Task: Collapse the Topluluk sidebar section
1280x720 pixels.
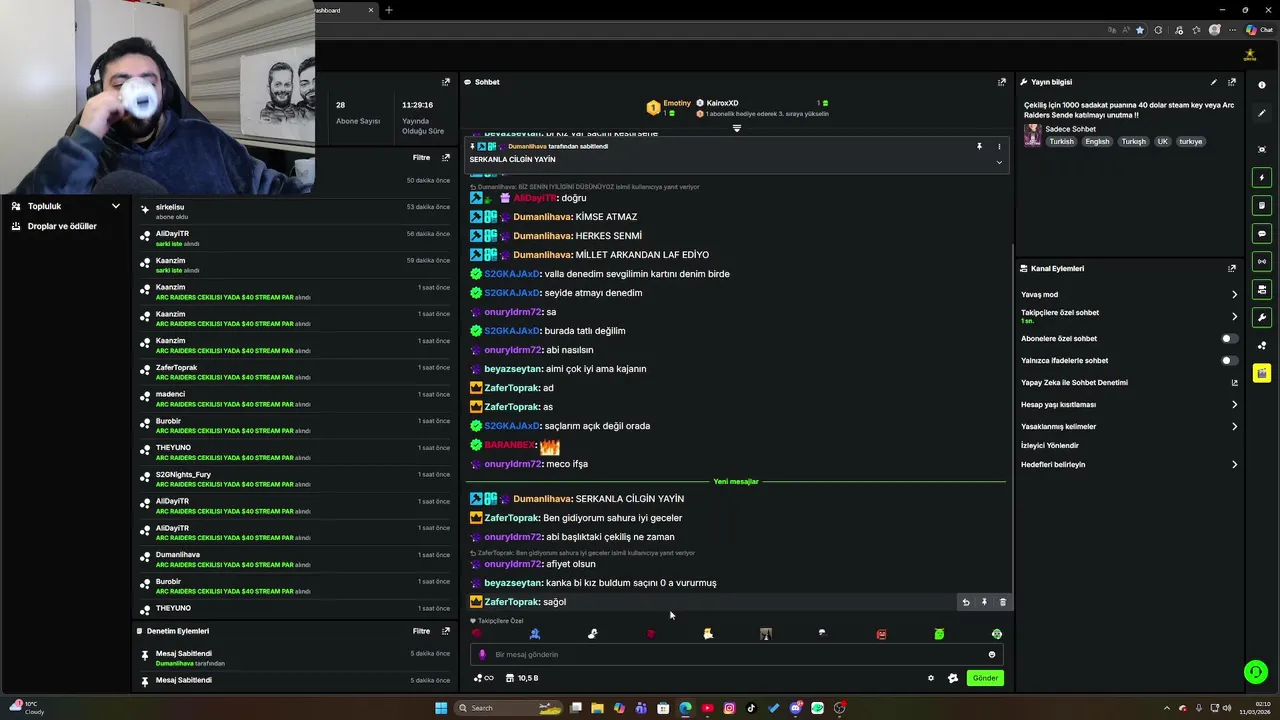Action: tap(115, 206)
